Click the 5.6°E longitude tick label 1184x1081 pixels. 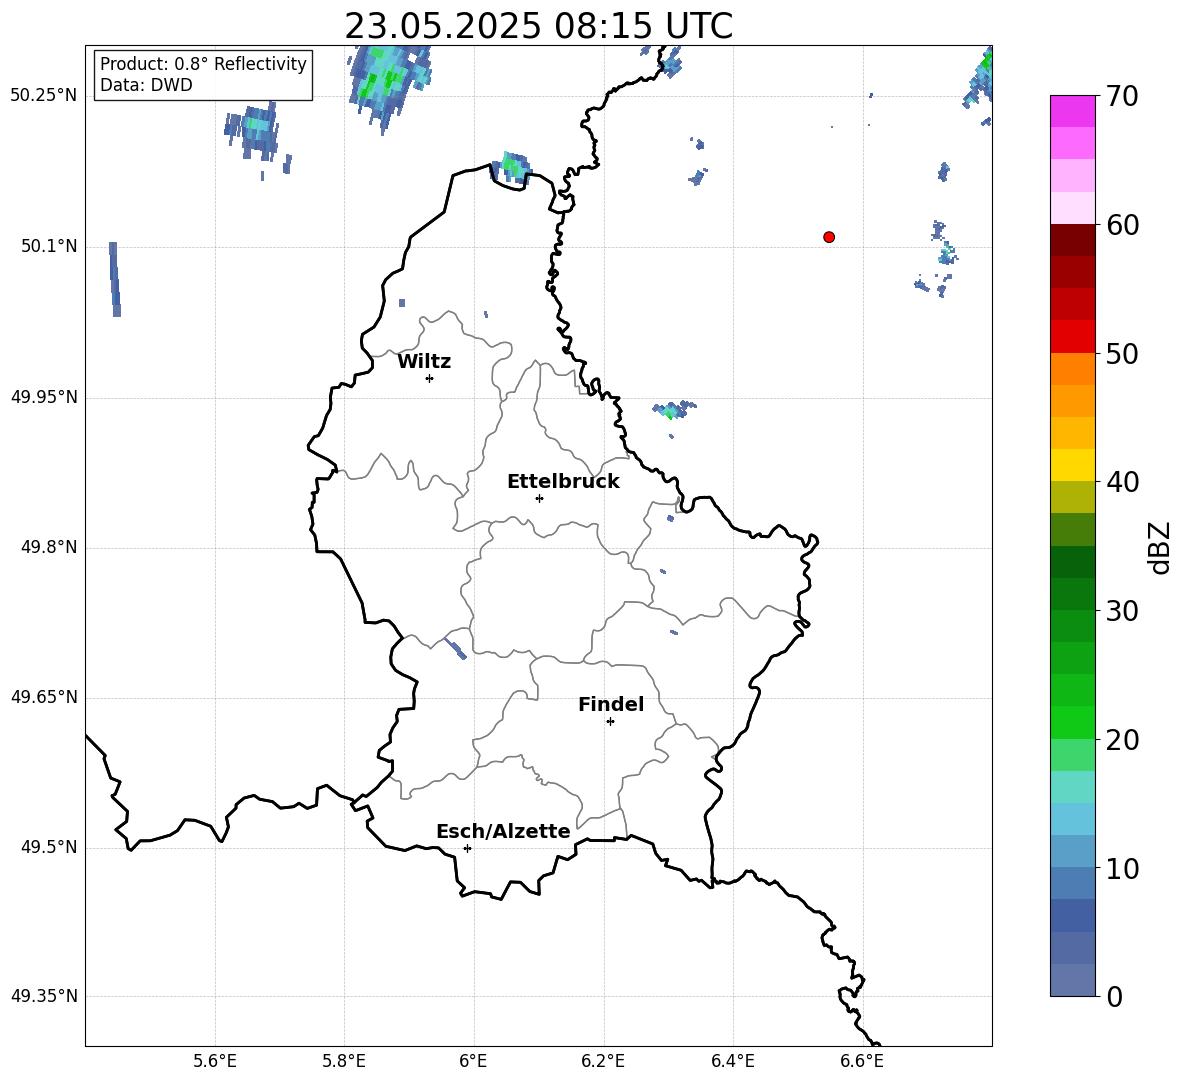click(x=215, y=1061)
